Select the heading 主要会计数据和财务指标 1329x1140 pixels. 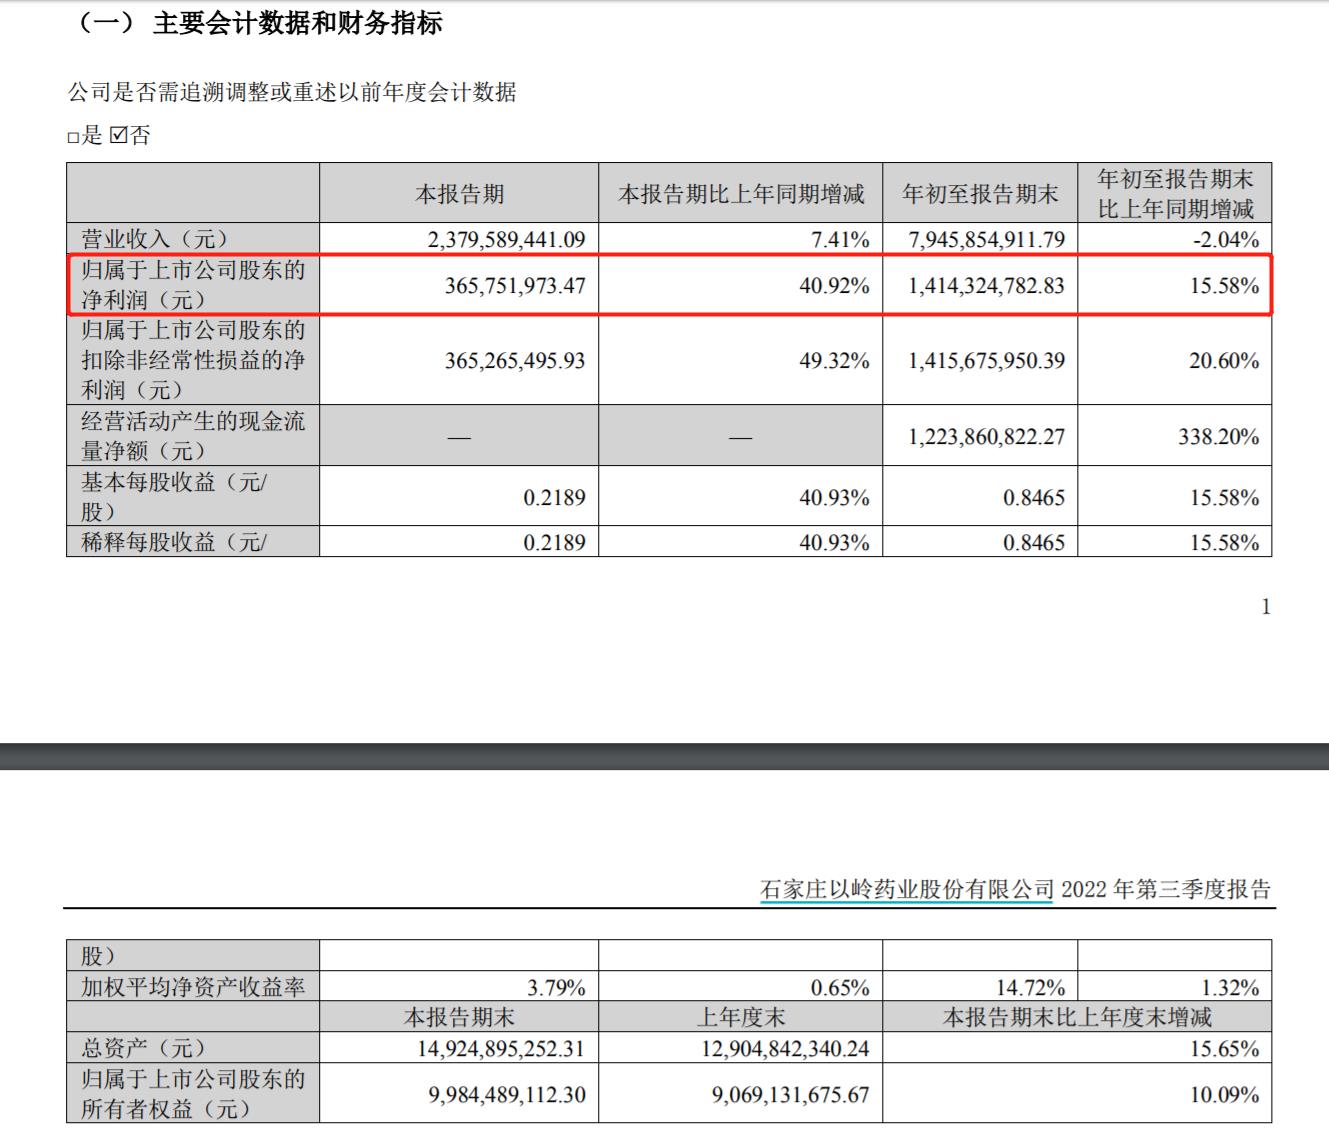point(297,23)
